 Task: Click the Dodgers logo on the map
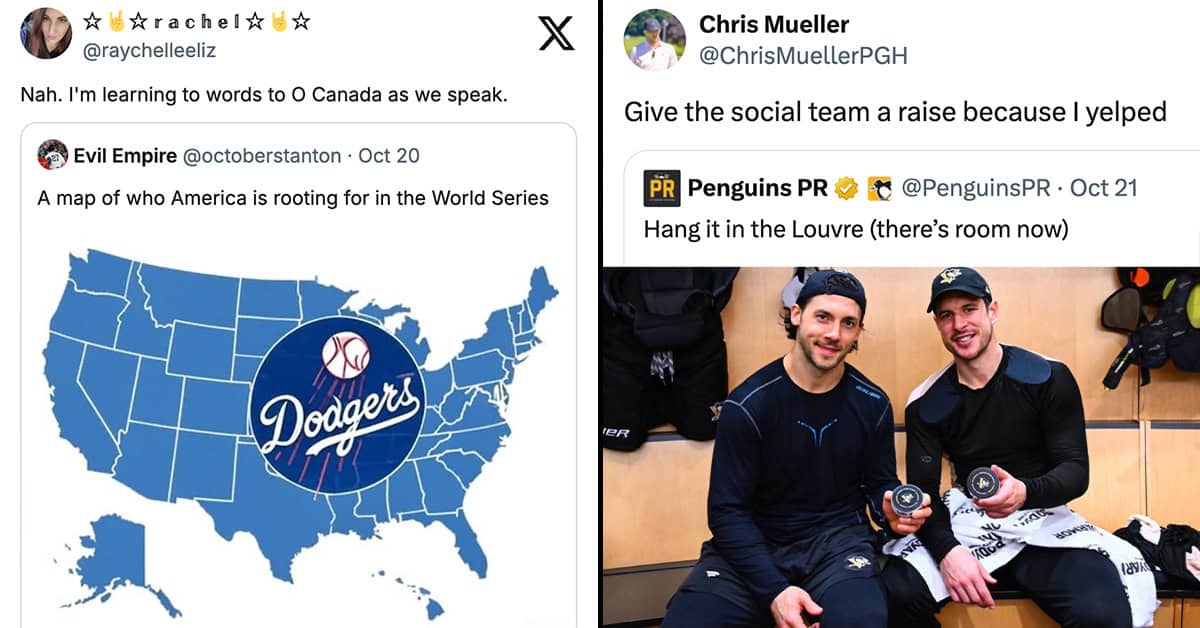pos(338,407)
